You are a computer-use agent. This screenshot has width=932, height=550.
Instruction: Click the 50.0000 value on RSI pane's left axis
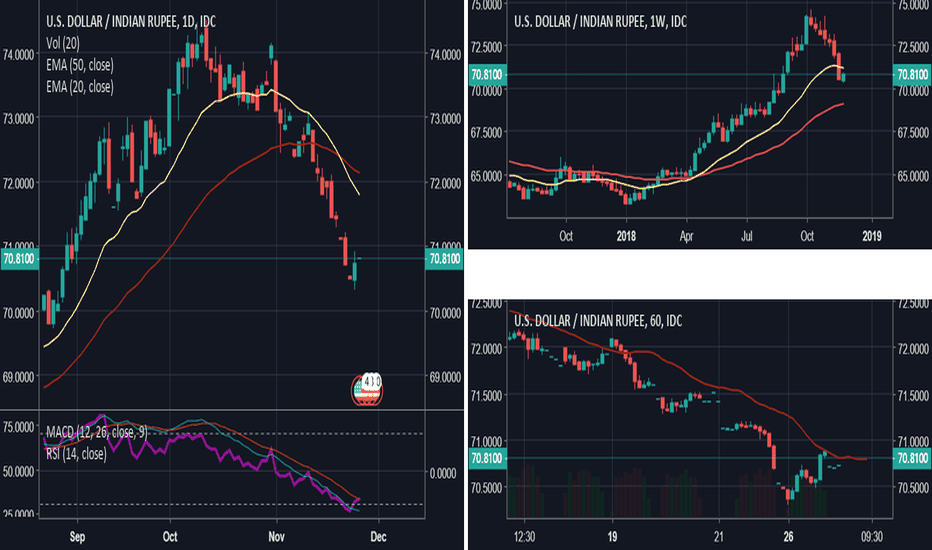tap(18, 471)
